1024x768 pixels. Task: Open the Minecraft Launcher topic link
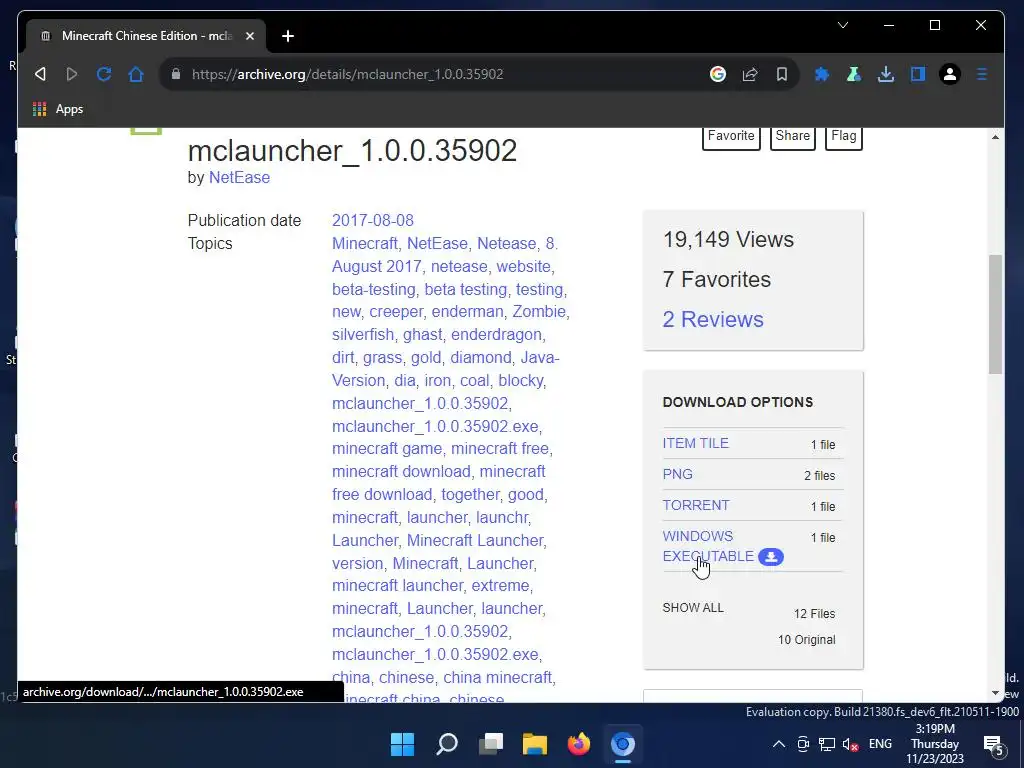(x=475, y=540)
